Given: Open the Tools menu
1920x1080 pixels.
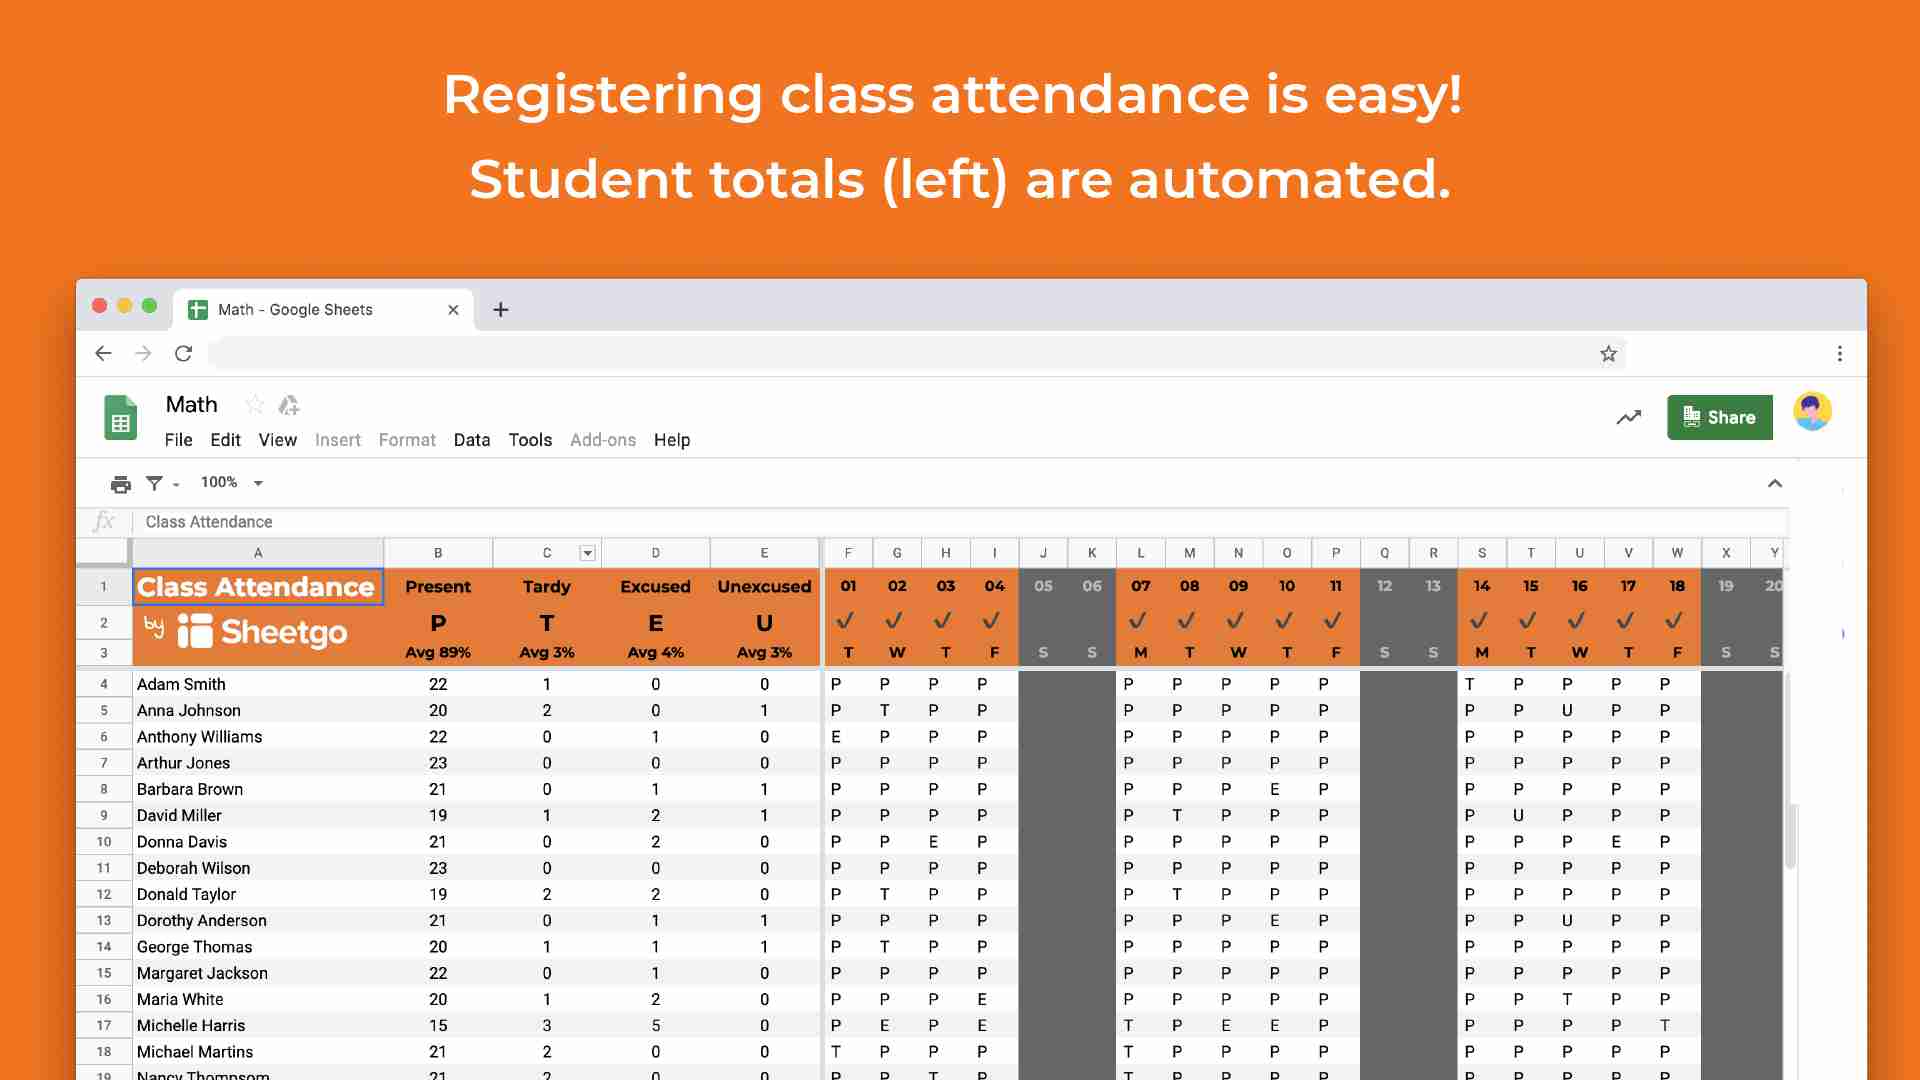Looking at the screenshot, I should tap(530, 438).
